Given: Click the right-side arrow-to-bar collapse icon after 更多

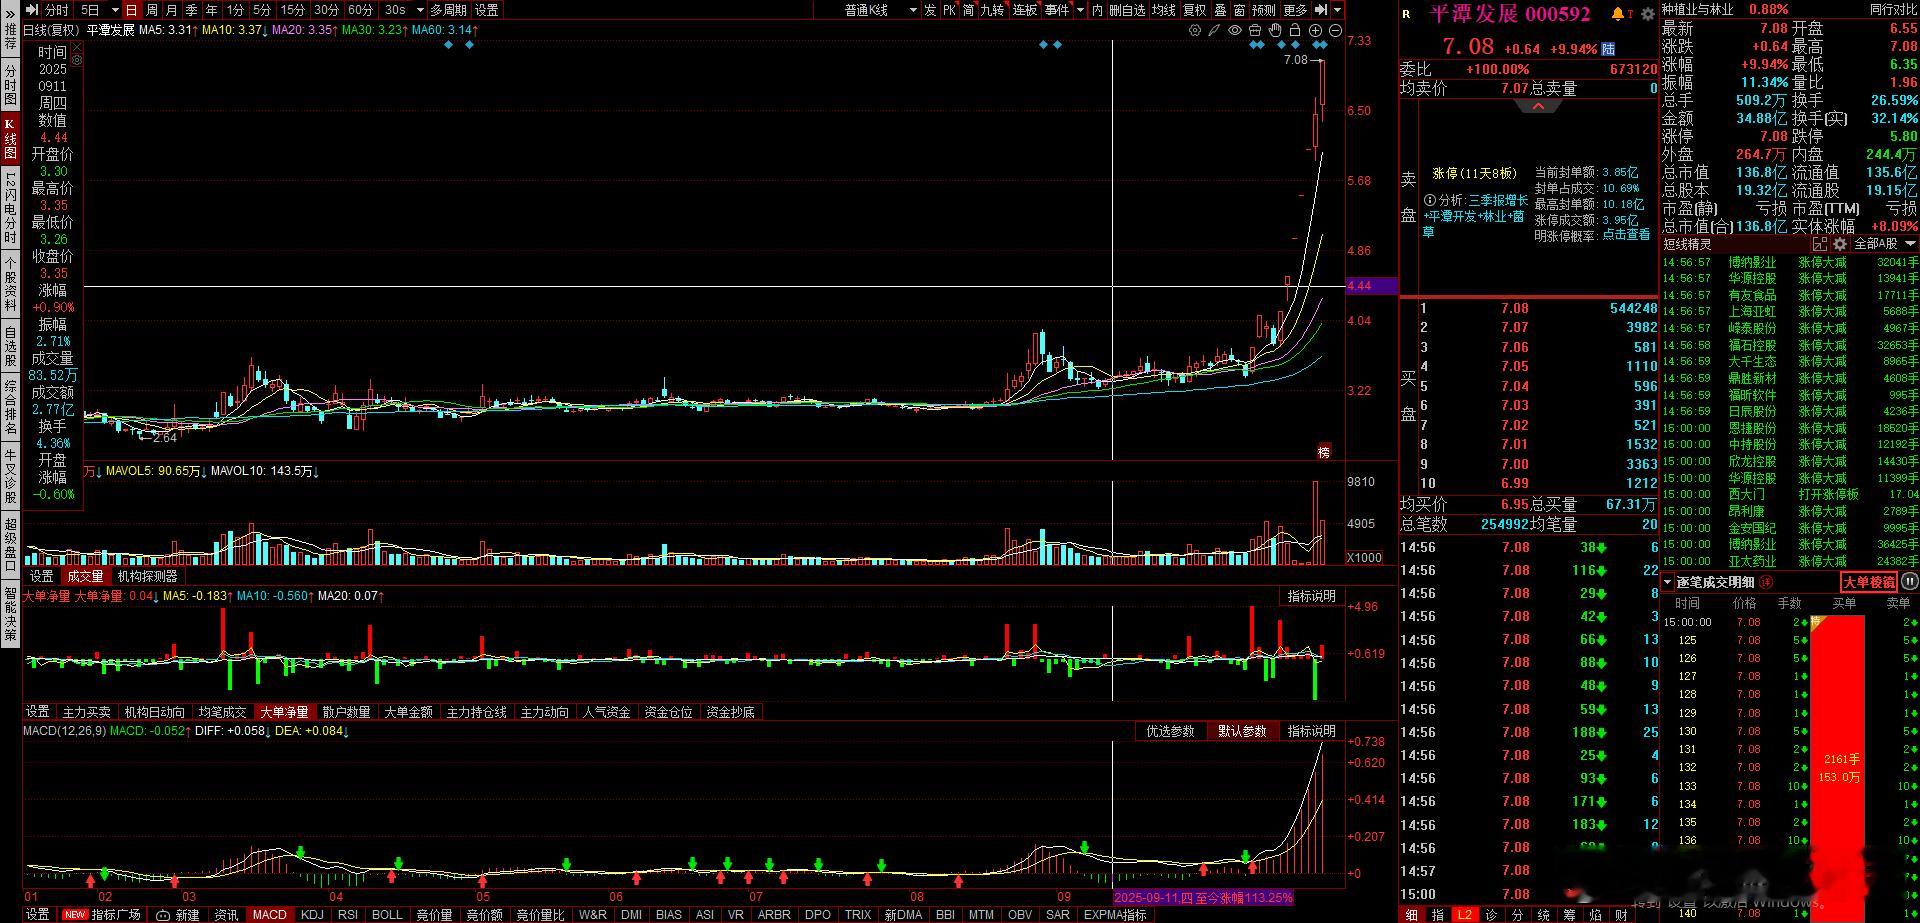Looking at the screenshot, I should click(x=1320, y=10).
